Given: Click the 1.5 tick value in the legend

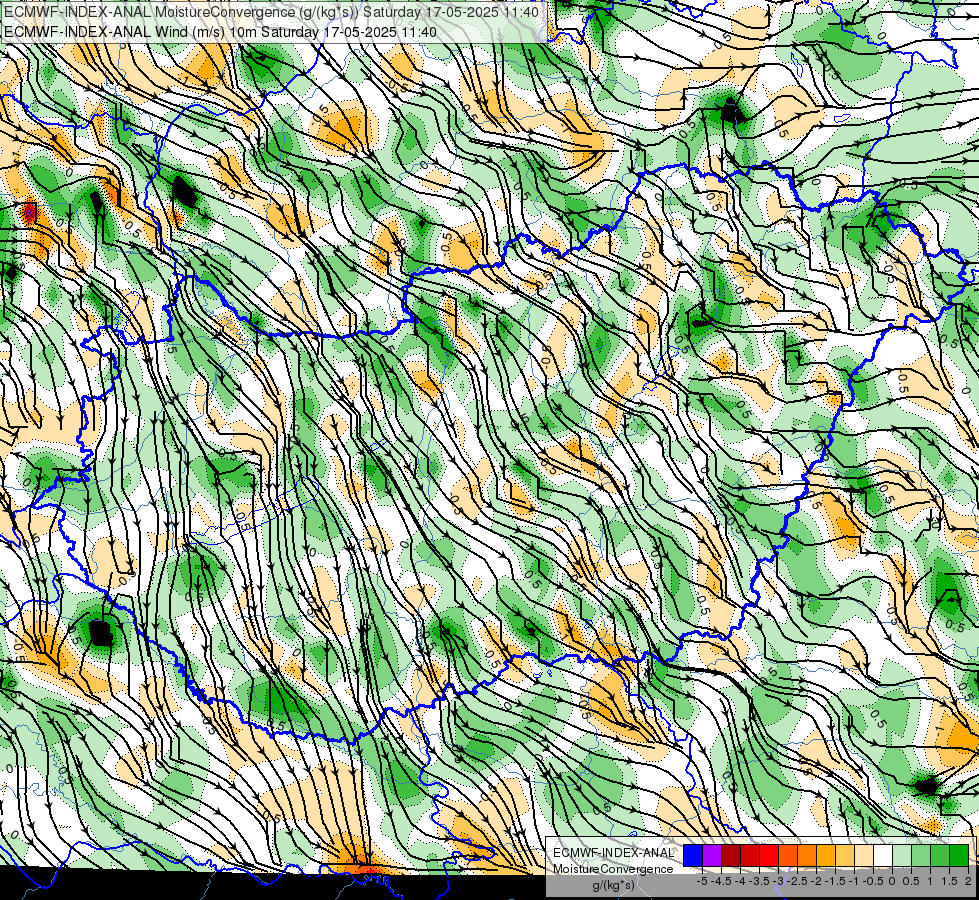Looking at the screenshot, I should [x=950, y=881].
